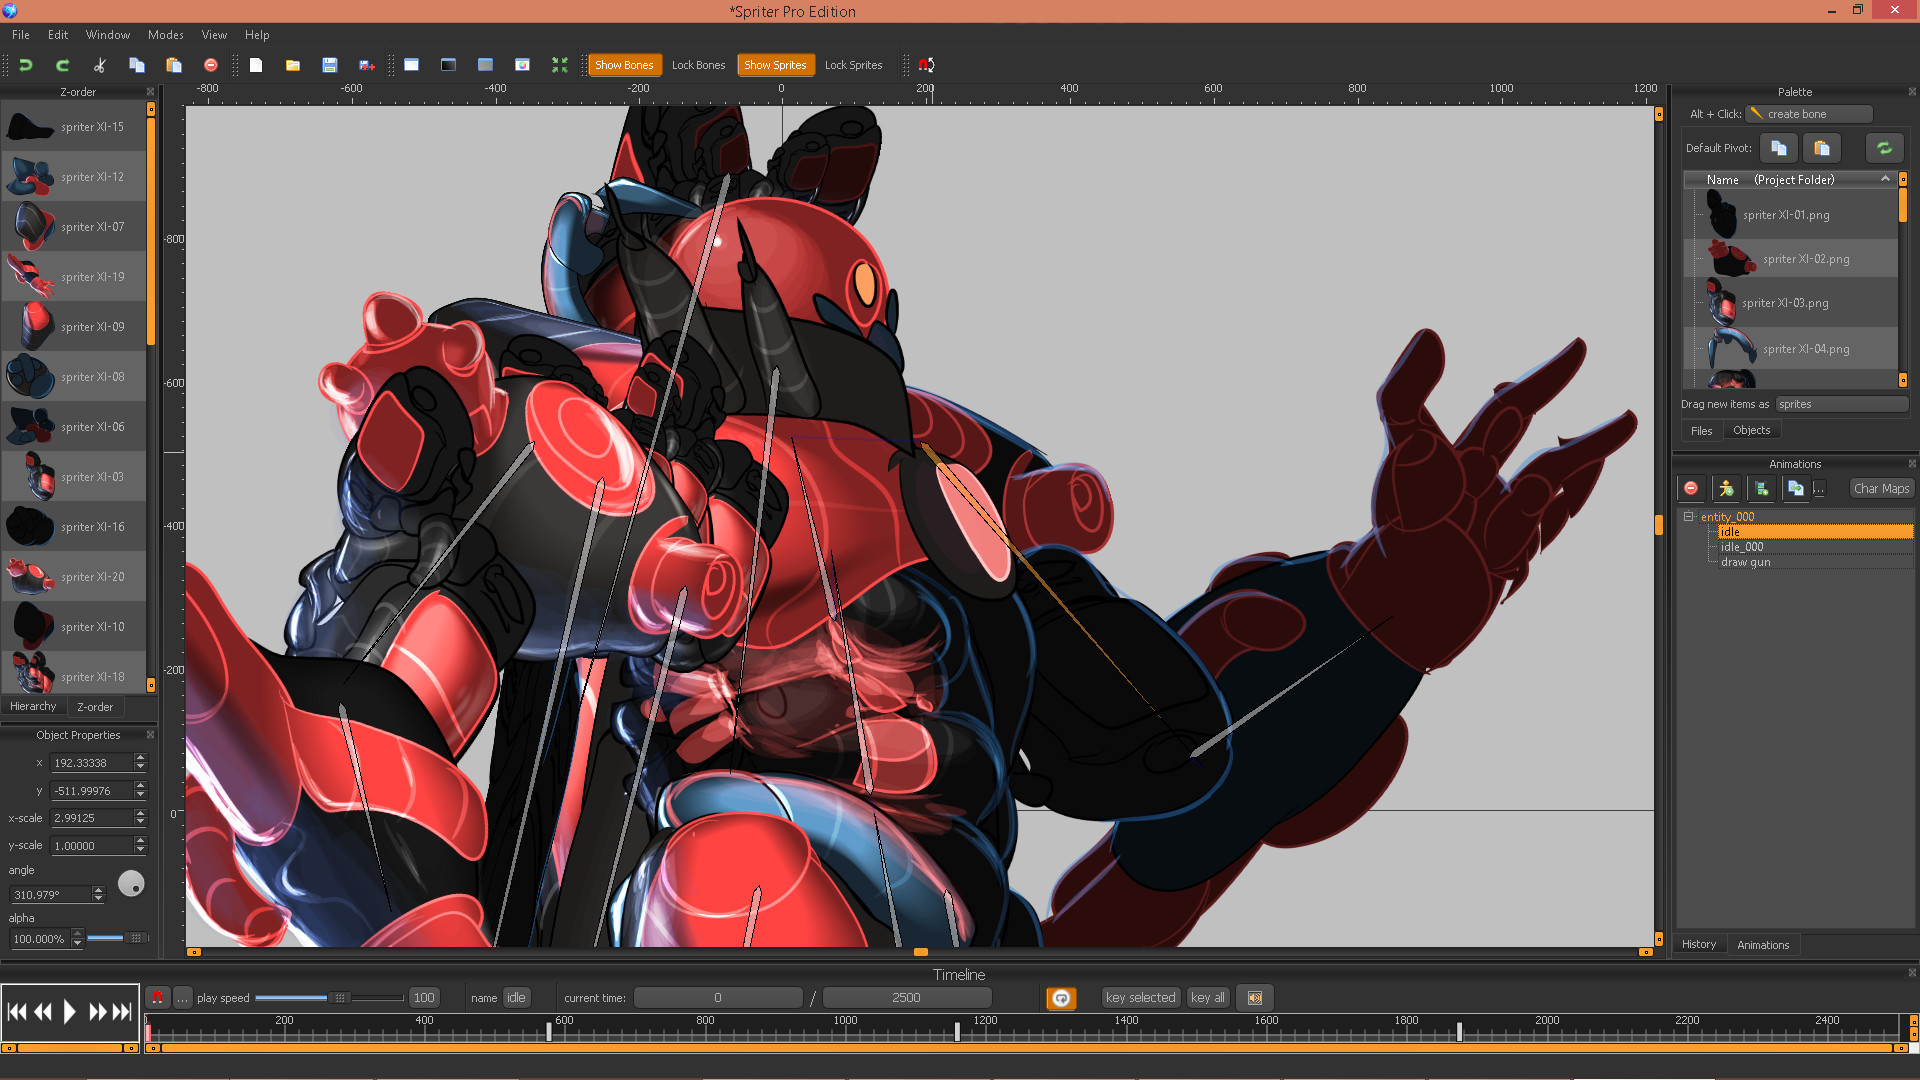Click the delete animation icon in Animations panel

click(x=1691, y=488)
